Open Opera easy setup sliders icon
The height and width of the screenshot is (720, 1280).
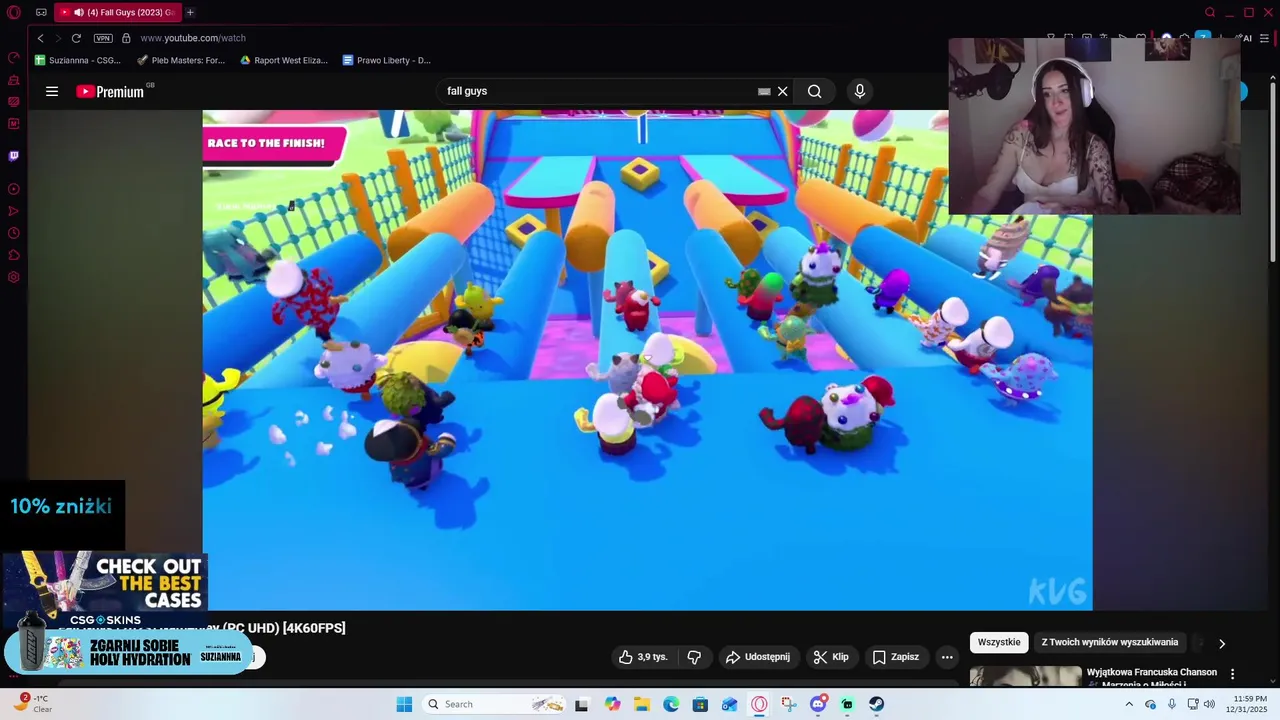click(x=1265, y=38)
